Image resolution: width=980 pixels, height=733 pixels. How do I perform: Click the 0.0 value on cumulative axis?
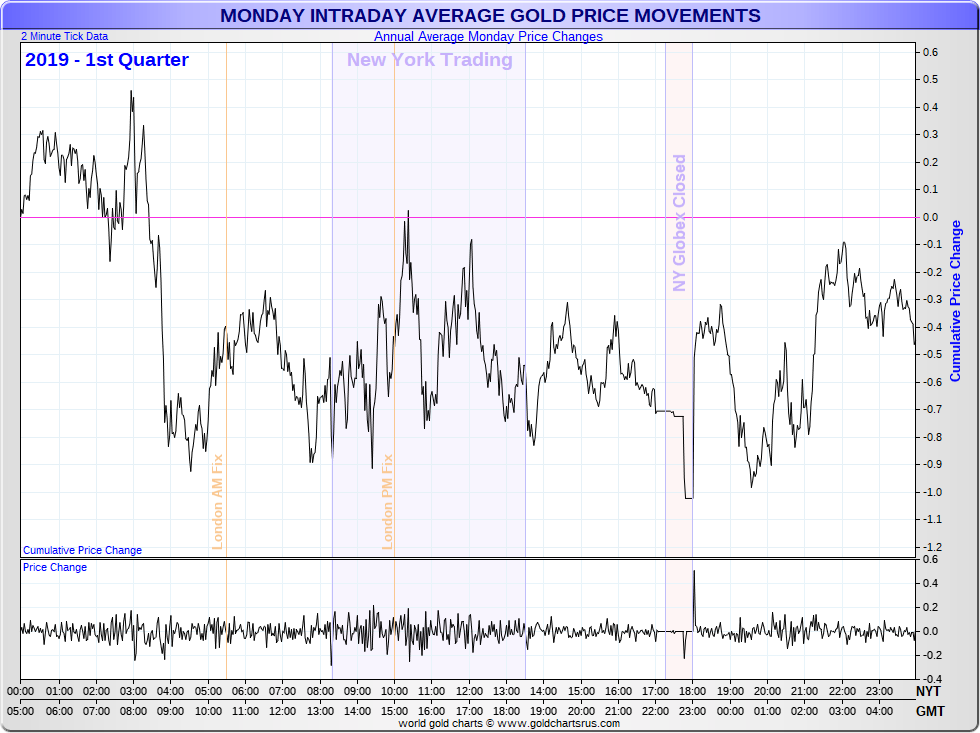(x=931, y=217)
